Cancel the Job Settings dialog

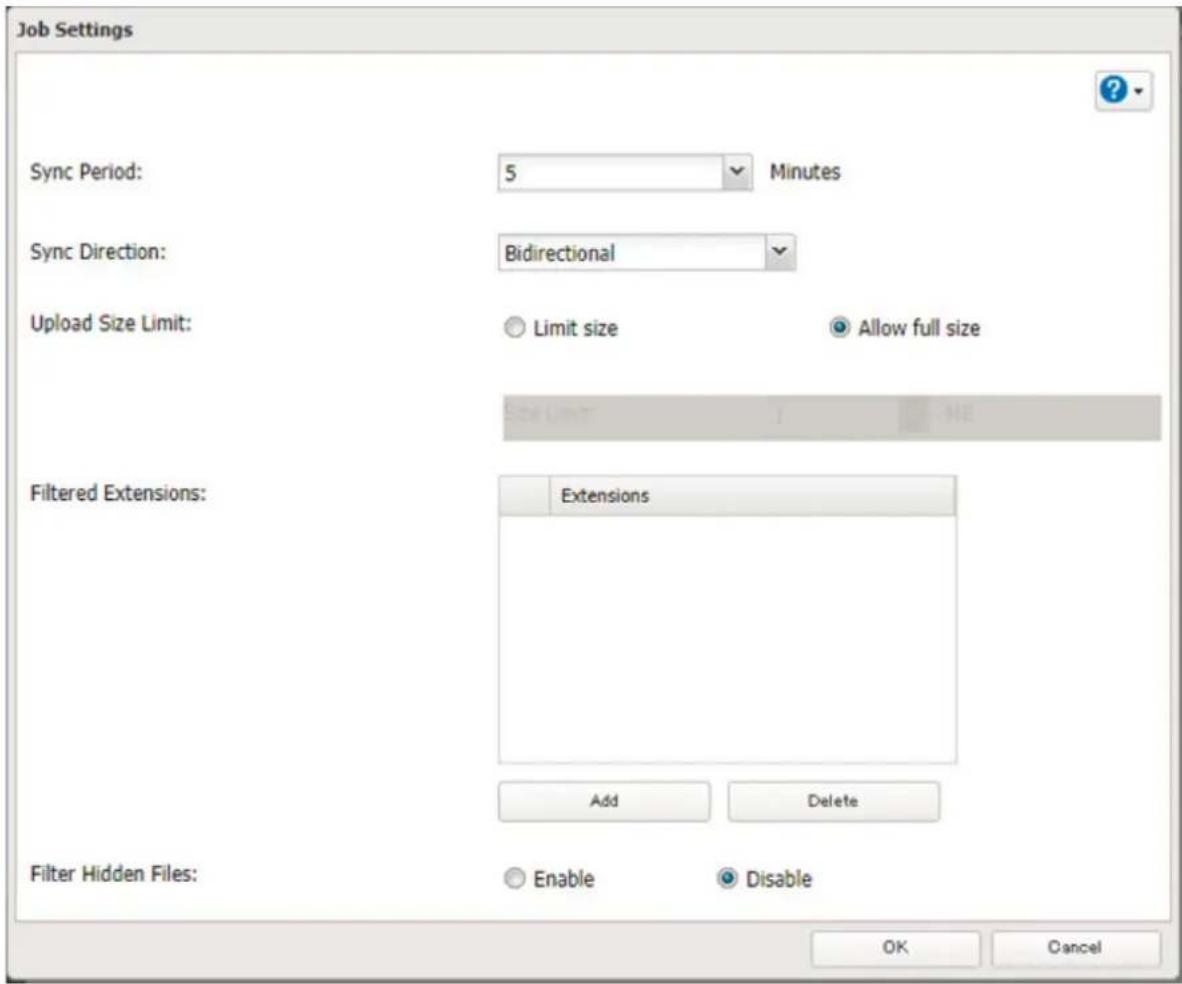point(1075,948)
